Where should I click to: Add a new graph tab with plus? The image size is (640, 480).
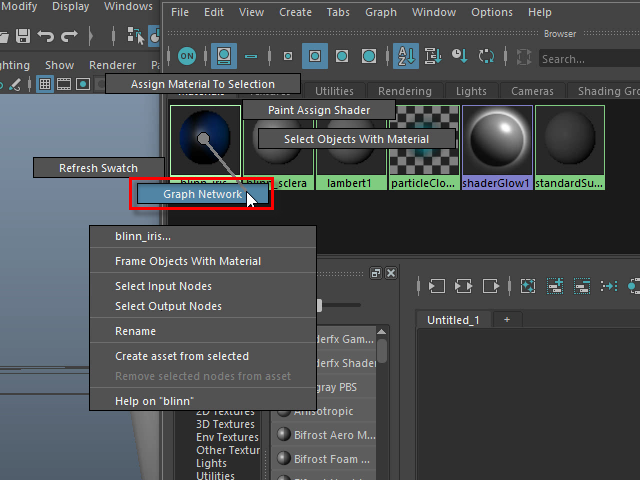pos(506,320)
